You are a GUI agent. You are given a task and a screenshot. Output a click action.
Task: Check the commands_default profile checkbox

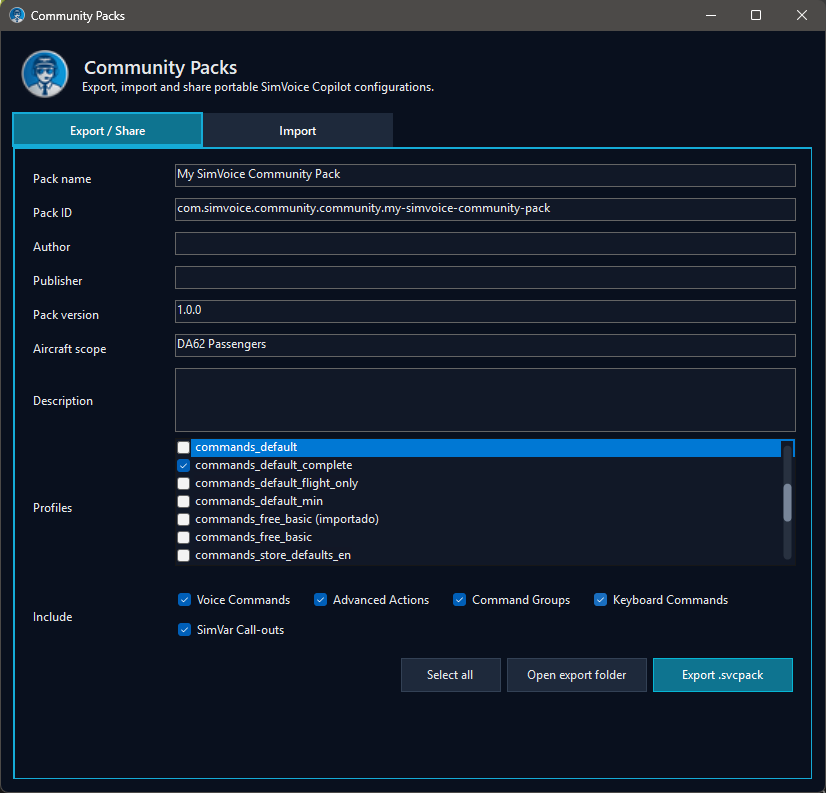pos(183,447)
